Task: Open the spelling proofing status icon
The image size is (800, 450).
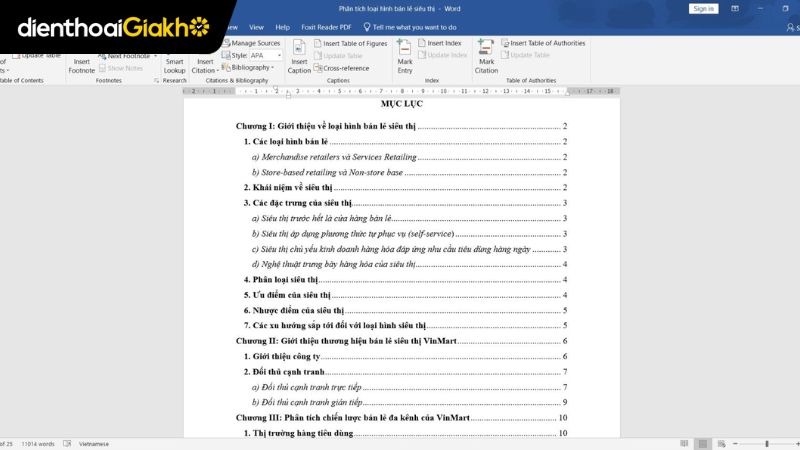Action: [x=67, y=443]
